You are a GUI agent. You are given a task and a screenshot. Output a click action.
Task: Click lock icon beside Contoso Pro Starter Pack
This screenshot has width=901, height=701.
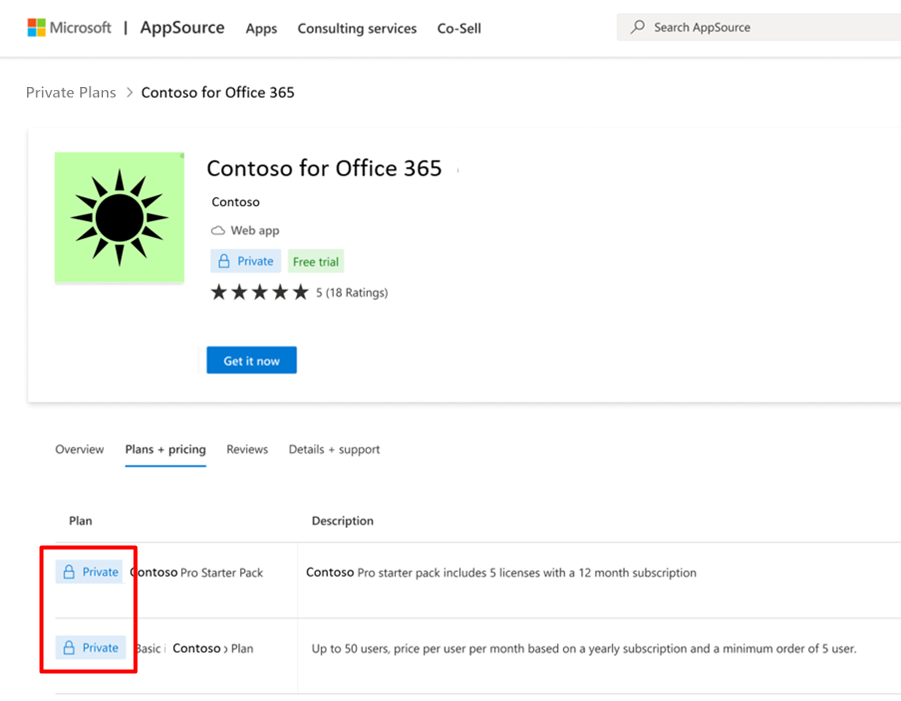click(x=69, y=572)
